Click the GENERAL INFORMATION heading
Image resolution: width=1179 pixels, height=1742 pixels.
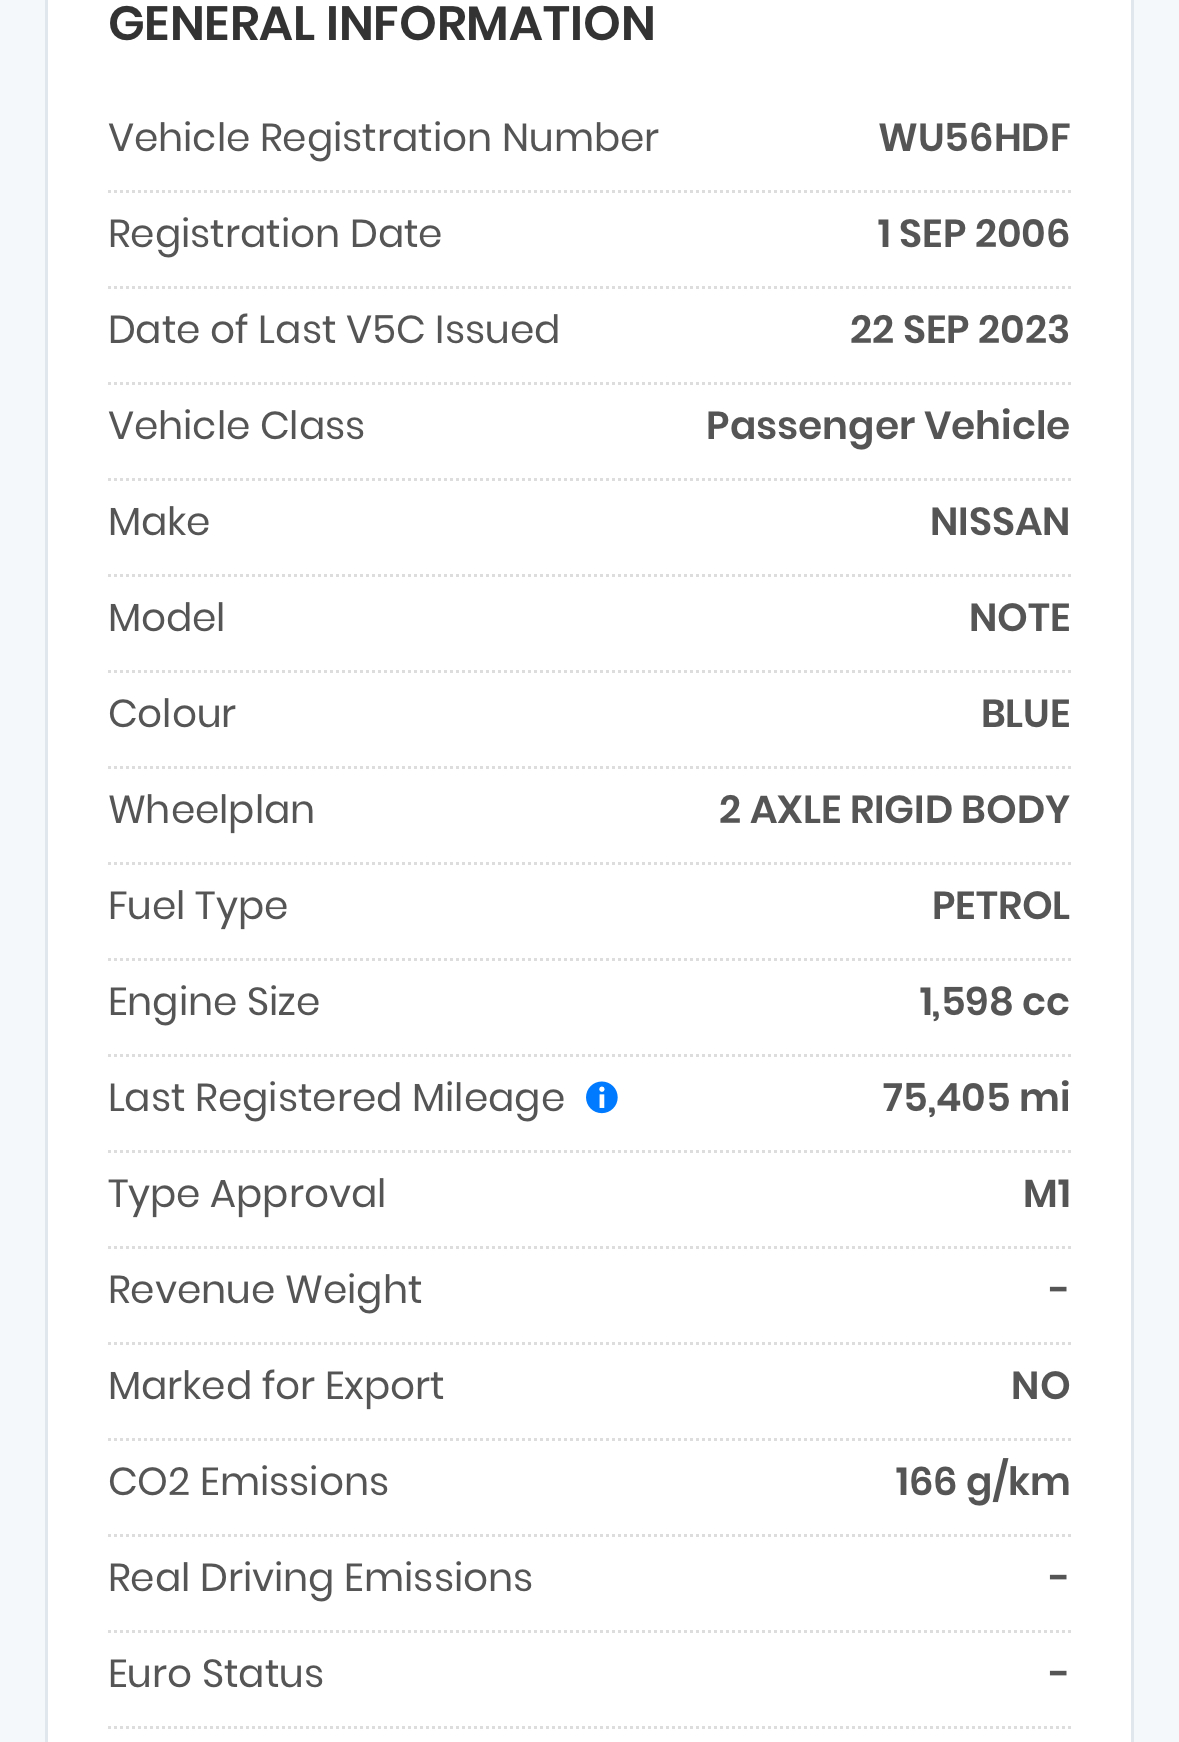point(381,24)
